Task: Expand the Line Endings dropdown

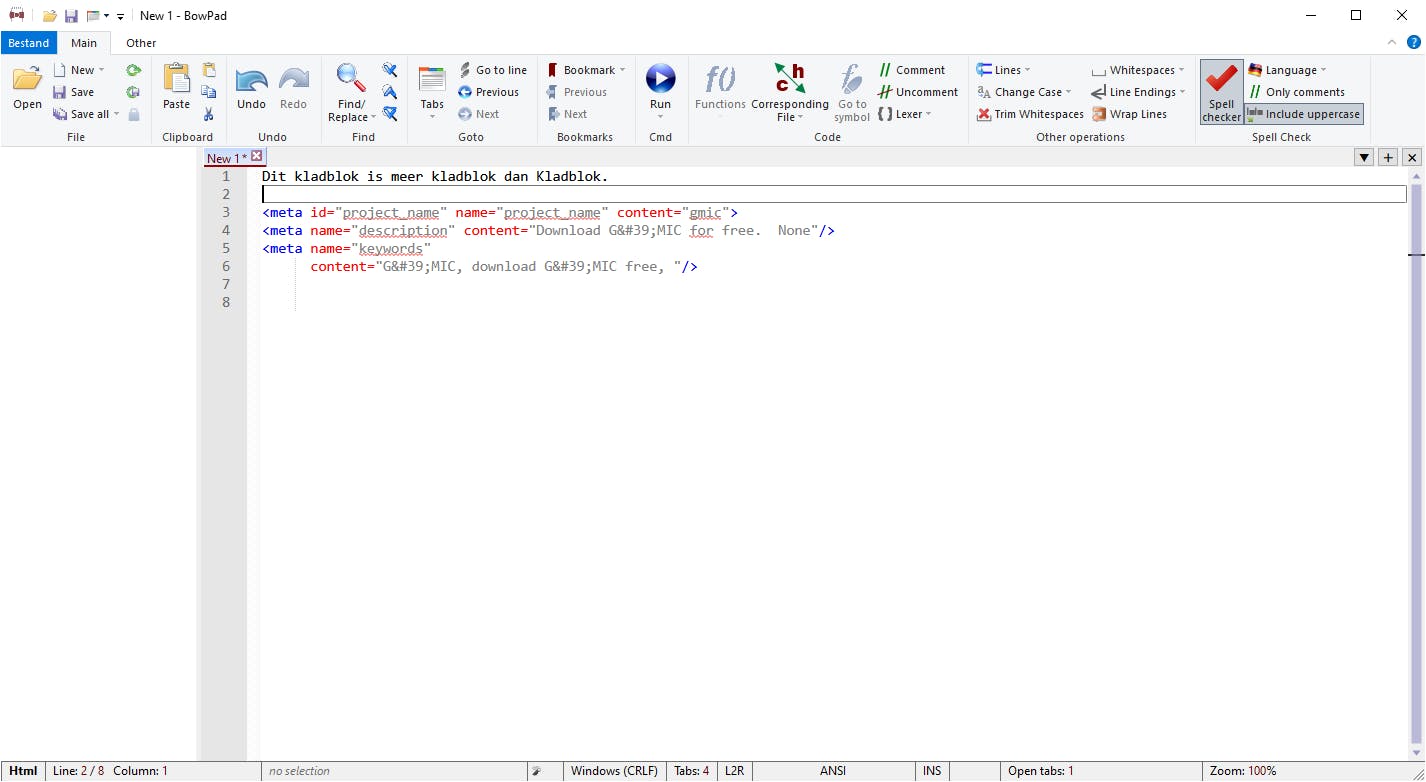Action: tap(1138, 92)
